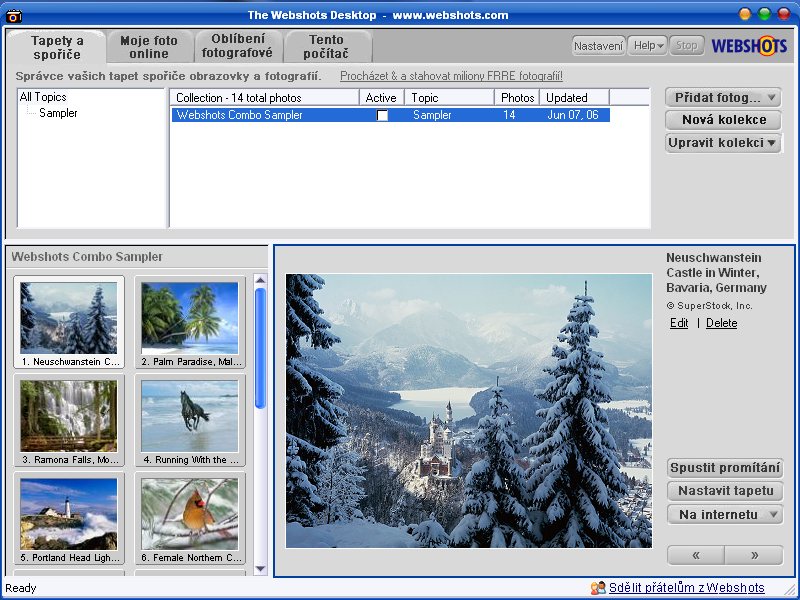Select the Neuschwanstein Castle thumbnail
Screen dimensions: 800x600
pos(69,322)
